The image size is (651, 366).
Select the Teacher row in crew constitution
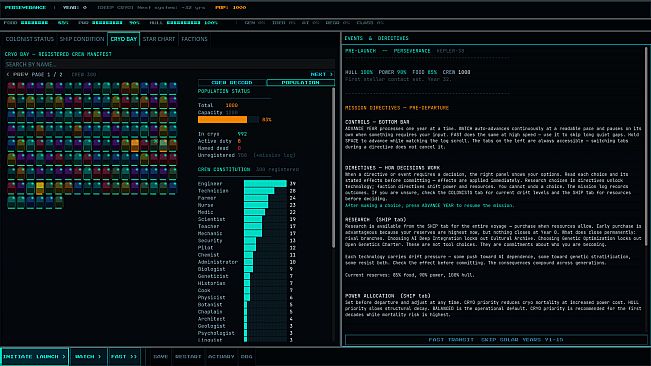pos(247,226)
